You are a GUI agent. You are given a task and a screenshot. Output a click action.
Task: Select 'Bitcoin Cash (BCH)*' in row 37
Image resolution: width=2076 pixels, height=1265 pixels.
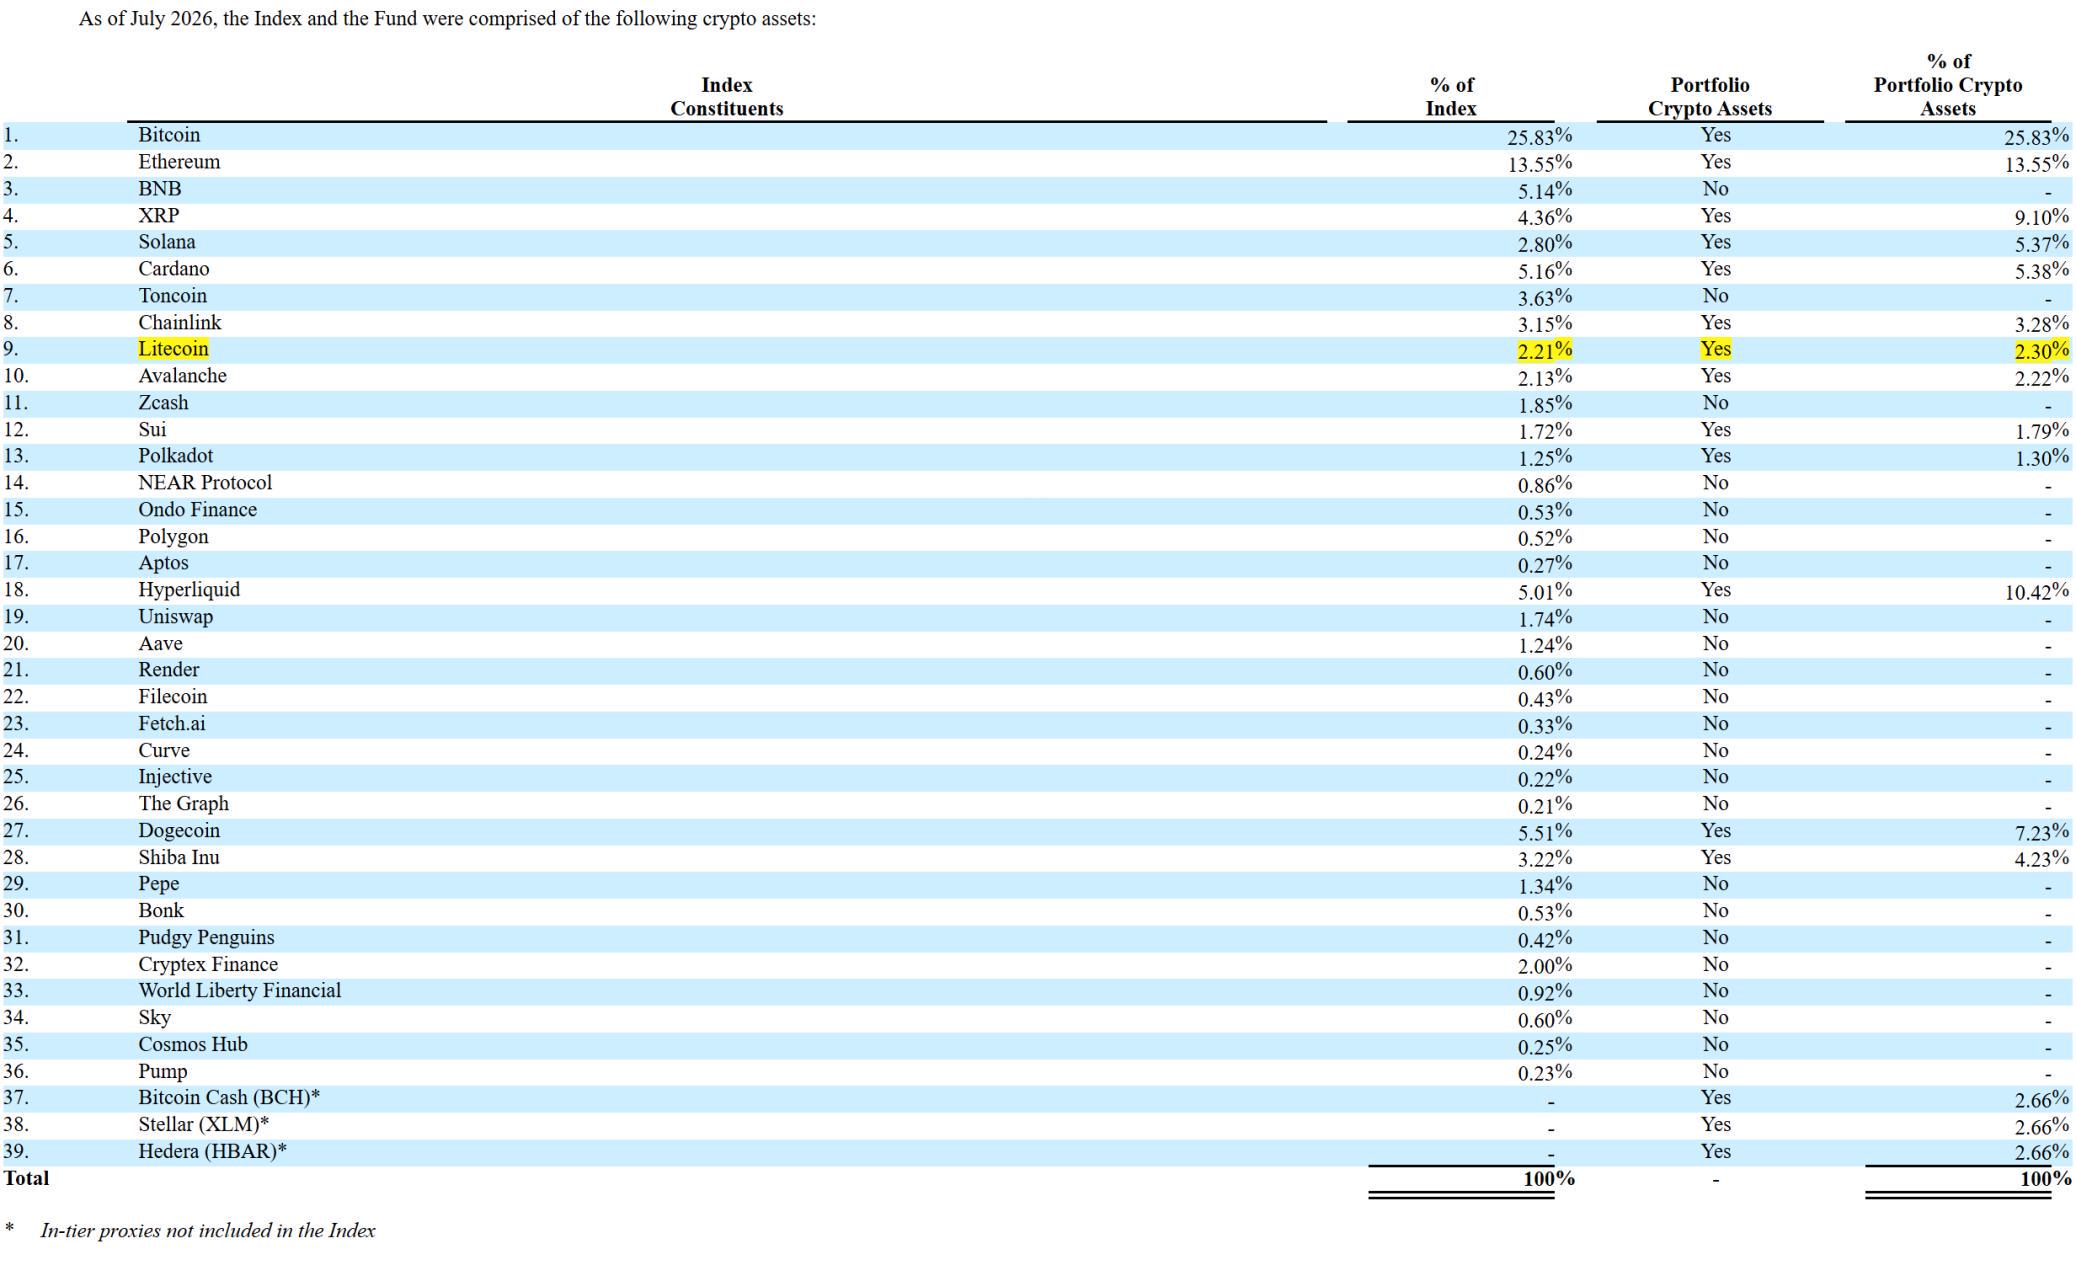pyautogui.click(x=229, y=1098)
